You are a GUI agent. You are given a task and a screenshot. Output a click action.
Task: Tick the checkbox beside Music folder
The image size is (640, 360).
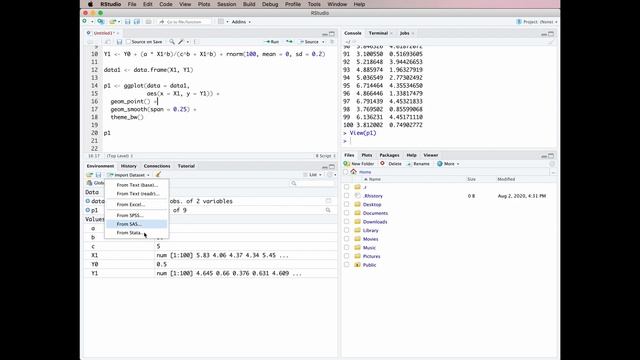(x=347, y=247)
